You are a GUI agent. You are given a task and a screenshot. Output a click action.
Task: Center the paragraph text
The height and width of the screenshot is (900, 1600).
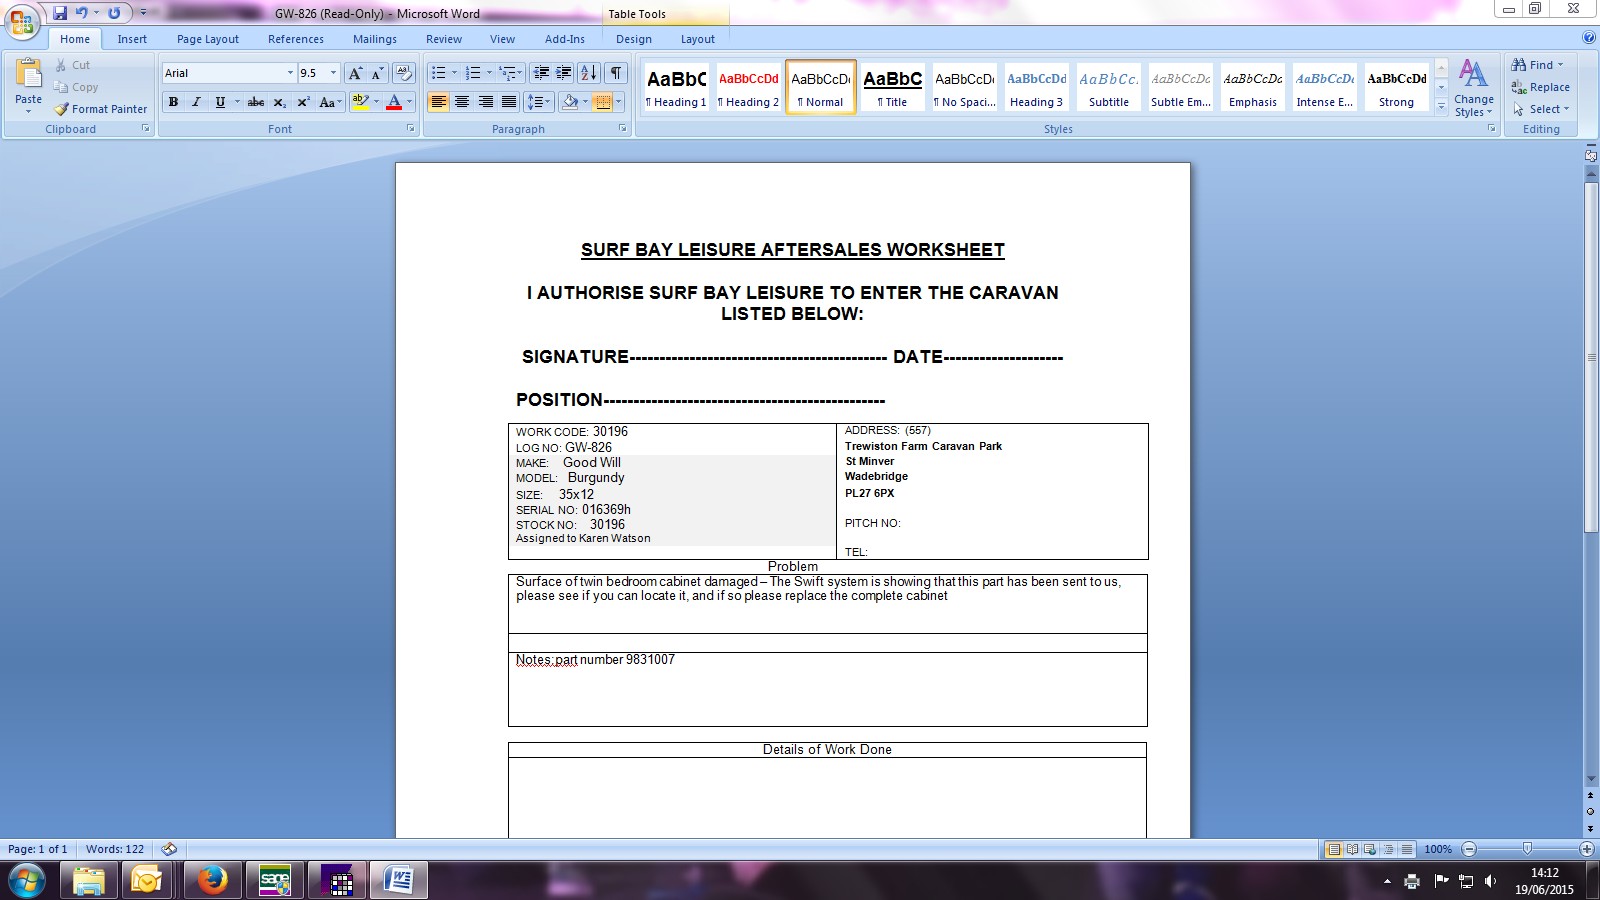pos(462,102)
